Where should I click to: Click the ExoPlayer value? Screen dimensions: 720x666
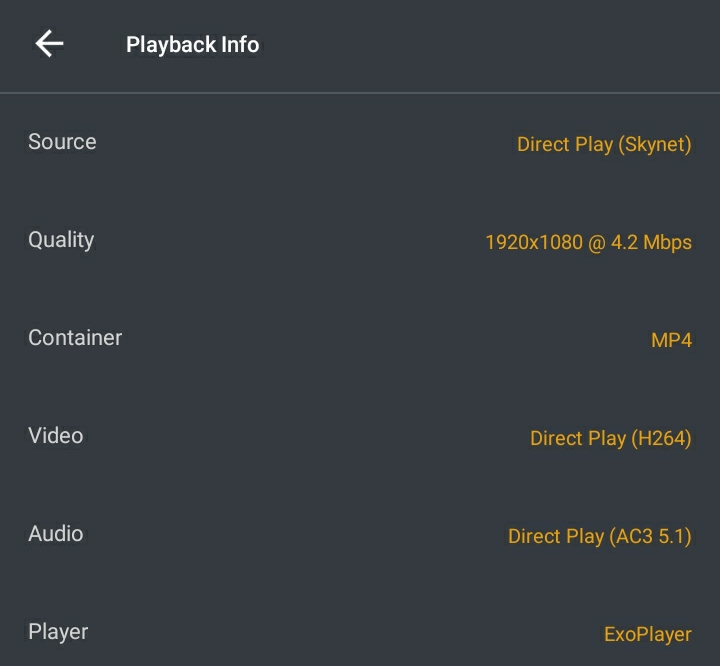tap(647, 634)
